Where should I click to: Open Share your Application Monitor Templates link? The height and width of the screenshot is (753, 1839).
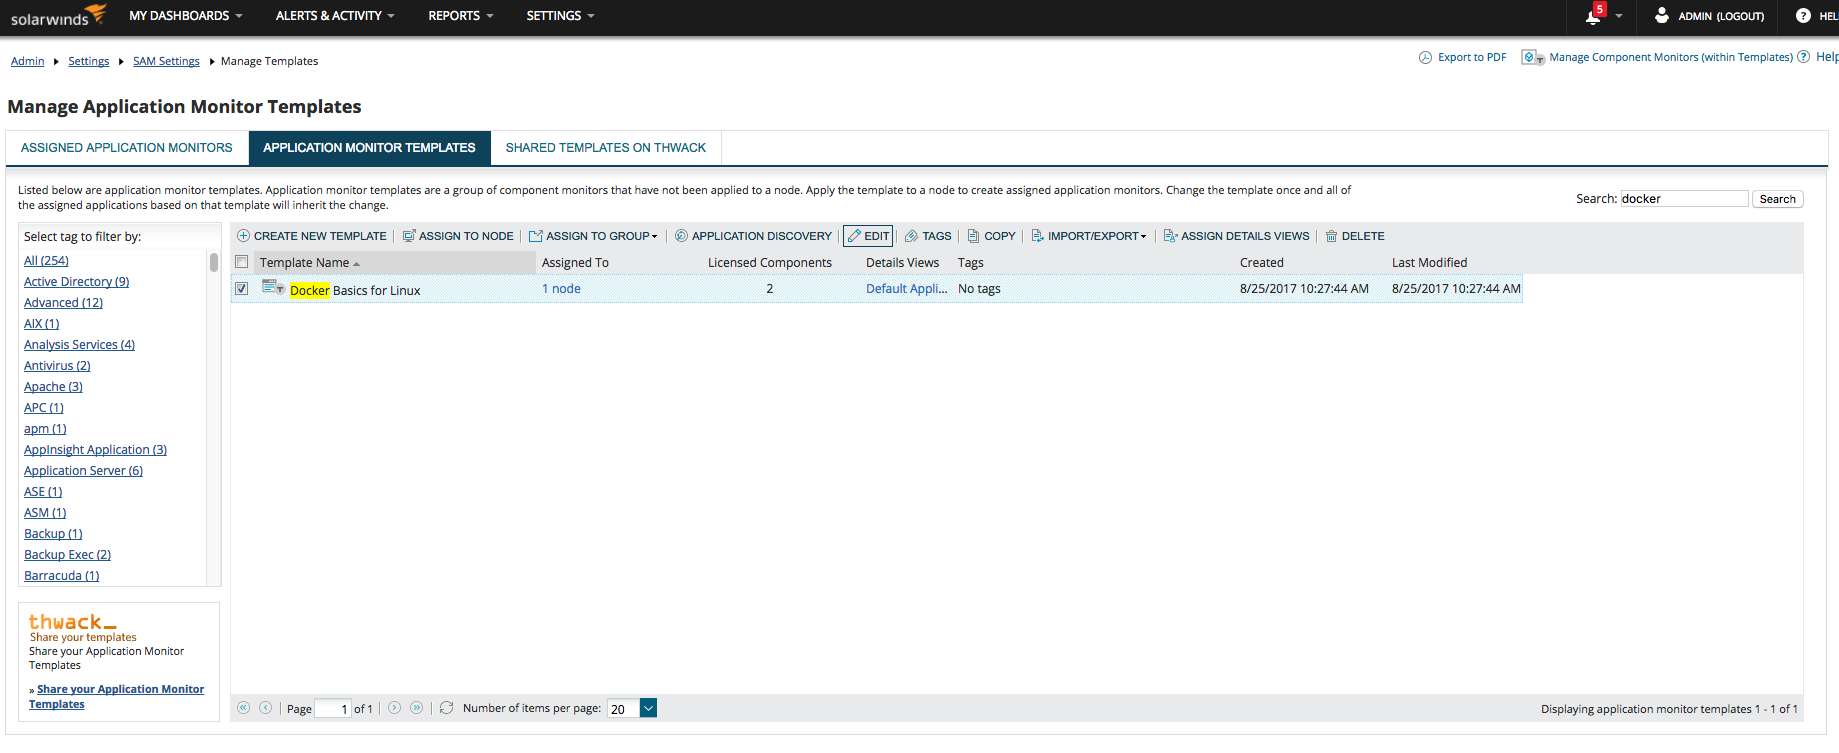tap(116, 697)
